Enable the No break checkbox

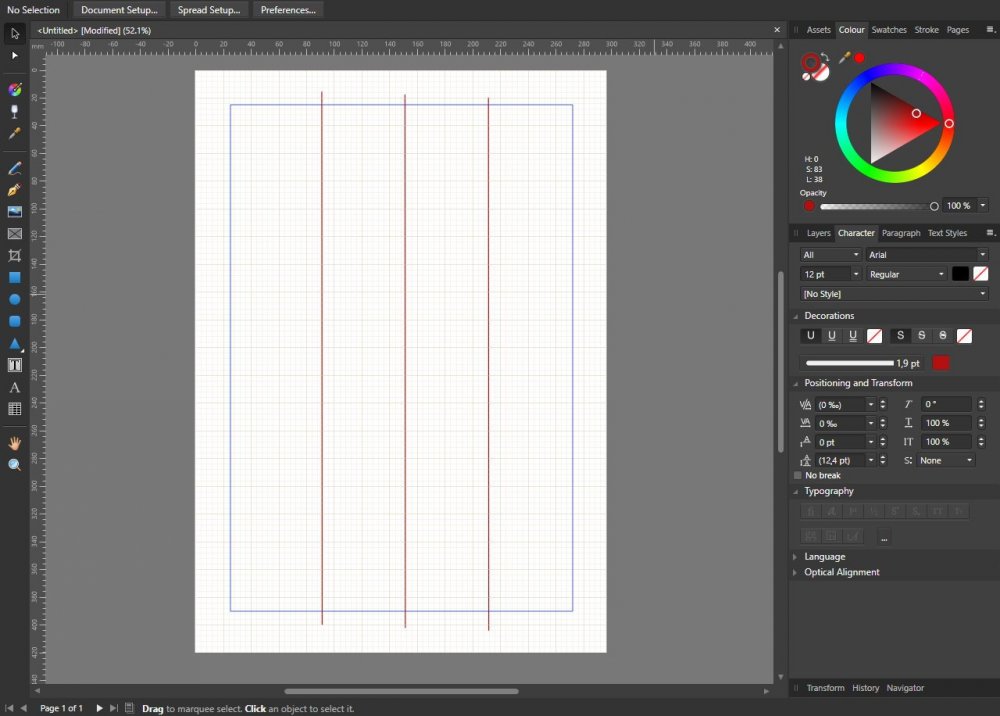click(797, 476)
